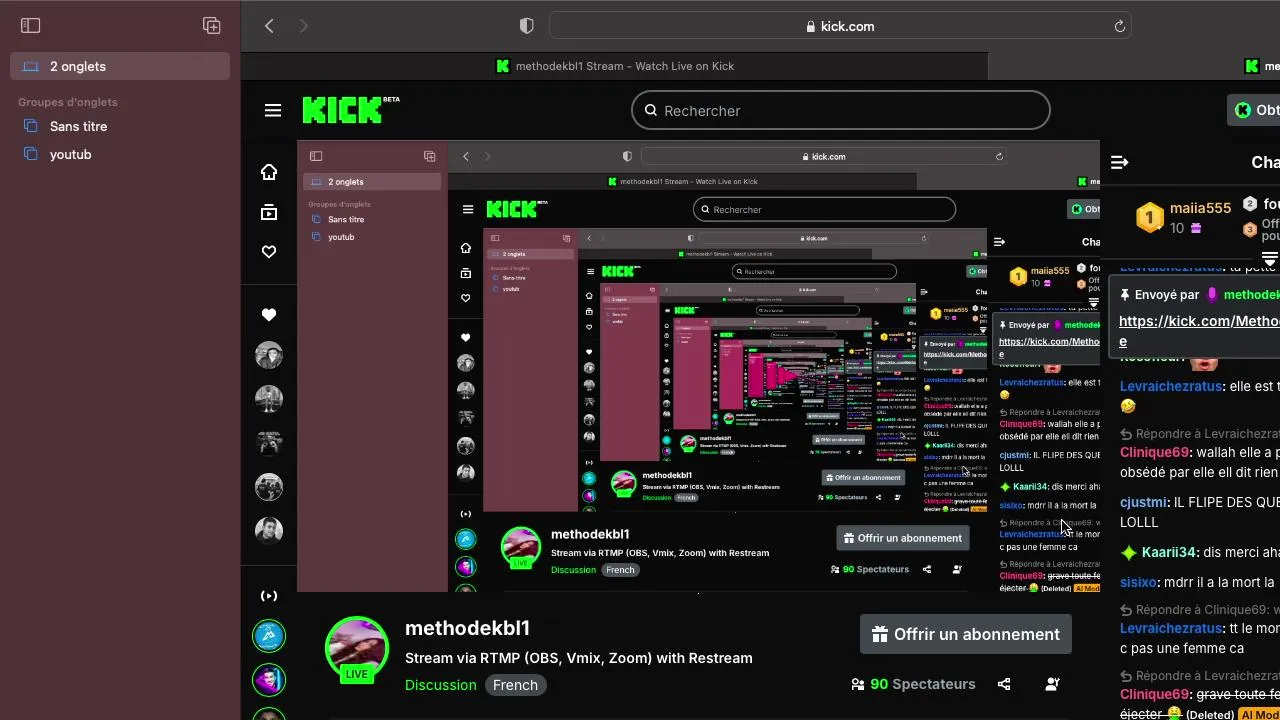1280x720 pixels.
Task: Collapse the chat panel with the arrow icon
Action: [x=1120, y=162]
